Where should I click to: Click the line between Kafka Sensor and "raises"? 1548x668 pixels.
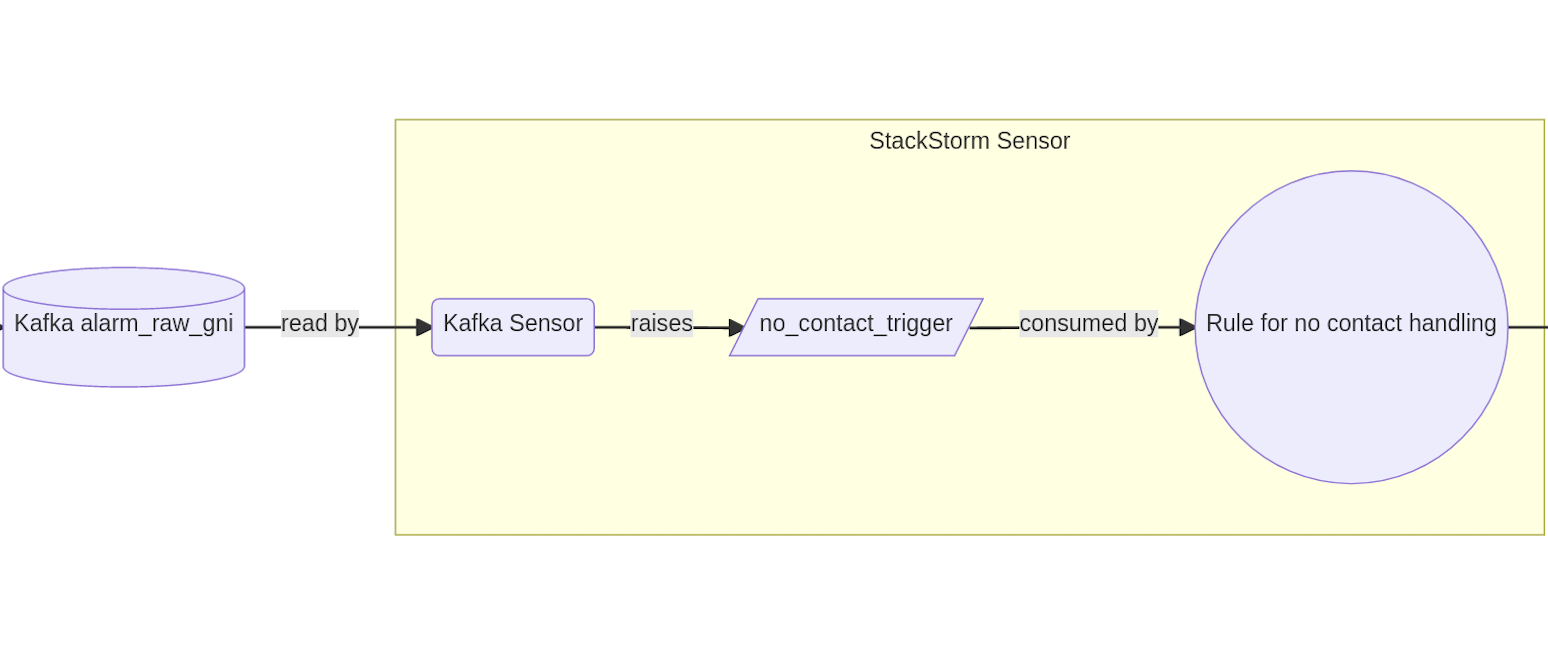pyautogui.click(x=612, y=327)
